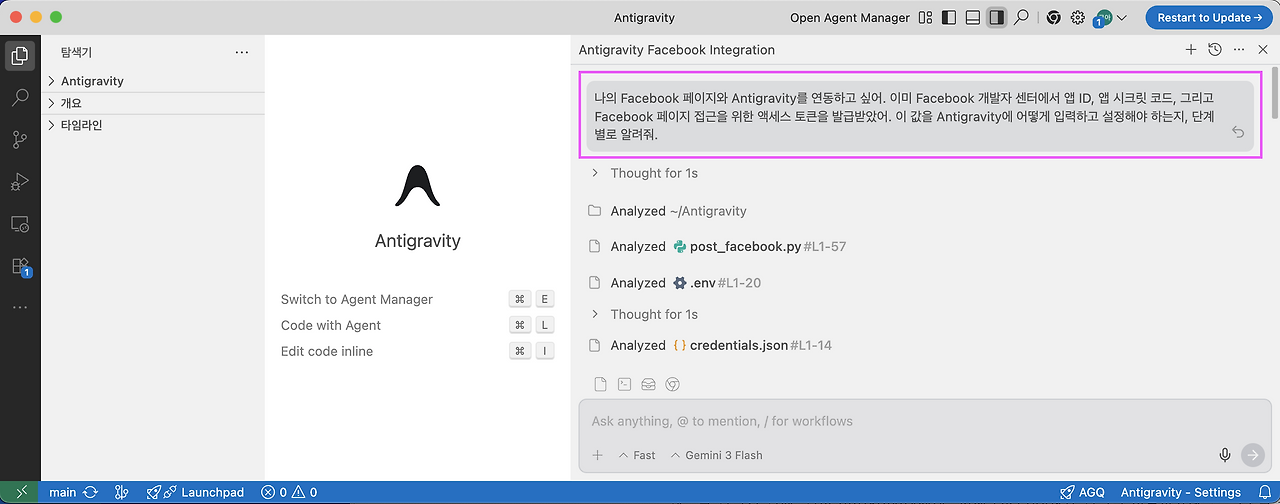Click the user account avatar

click(1102, 18)
